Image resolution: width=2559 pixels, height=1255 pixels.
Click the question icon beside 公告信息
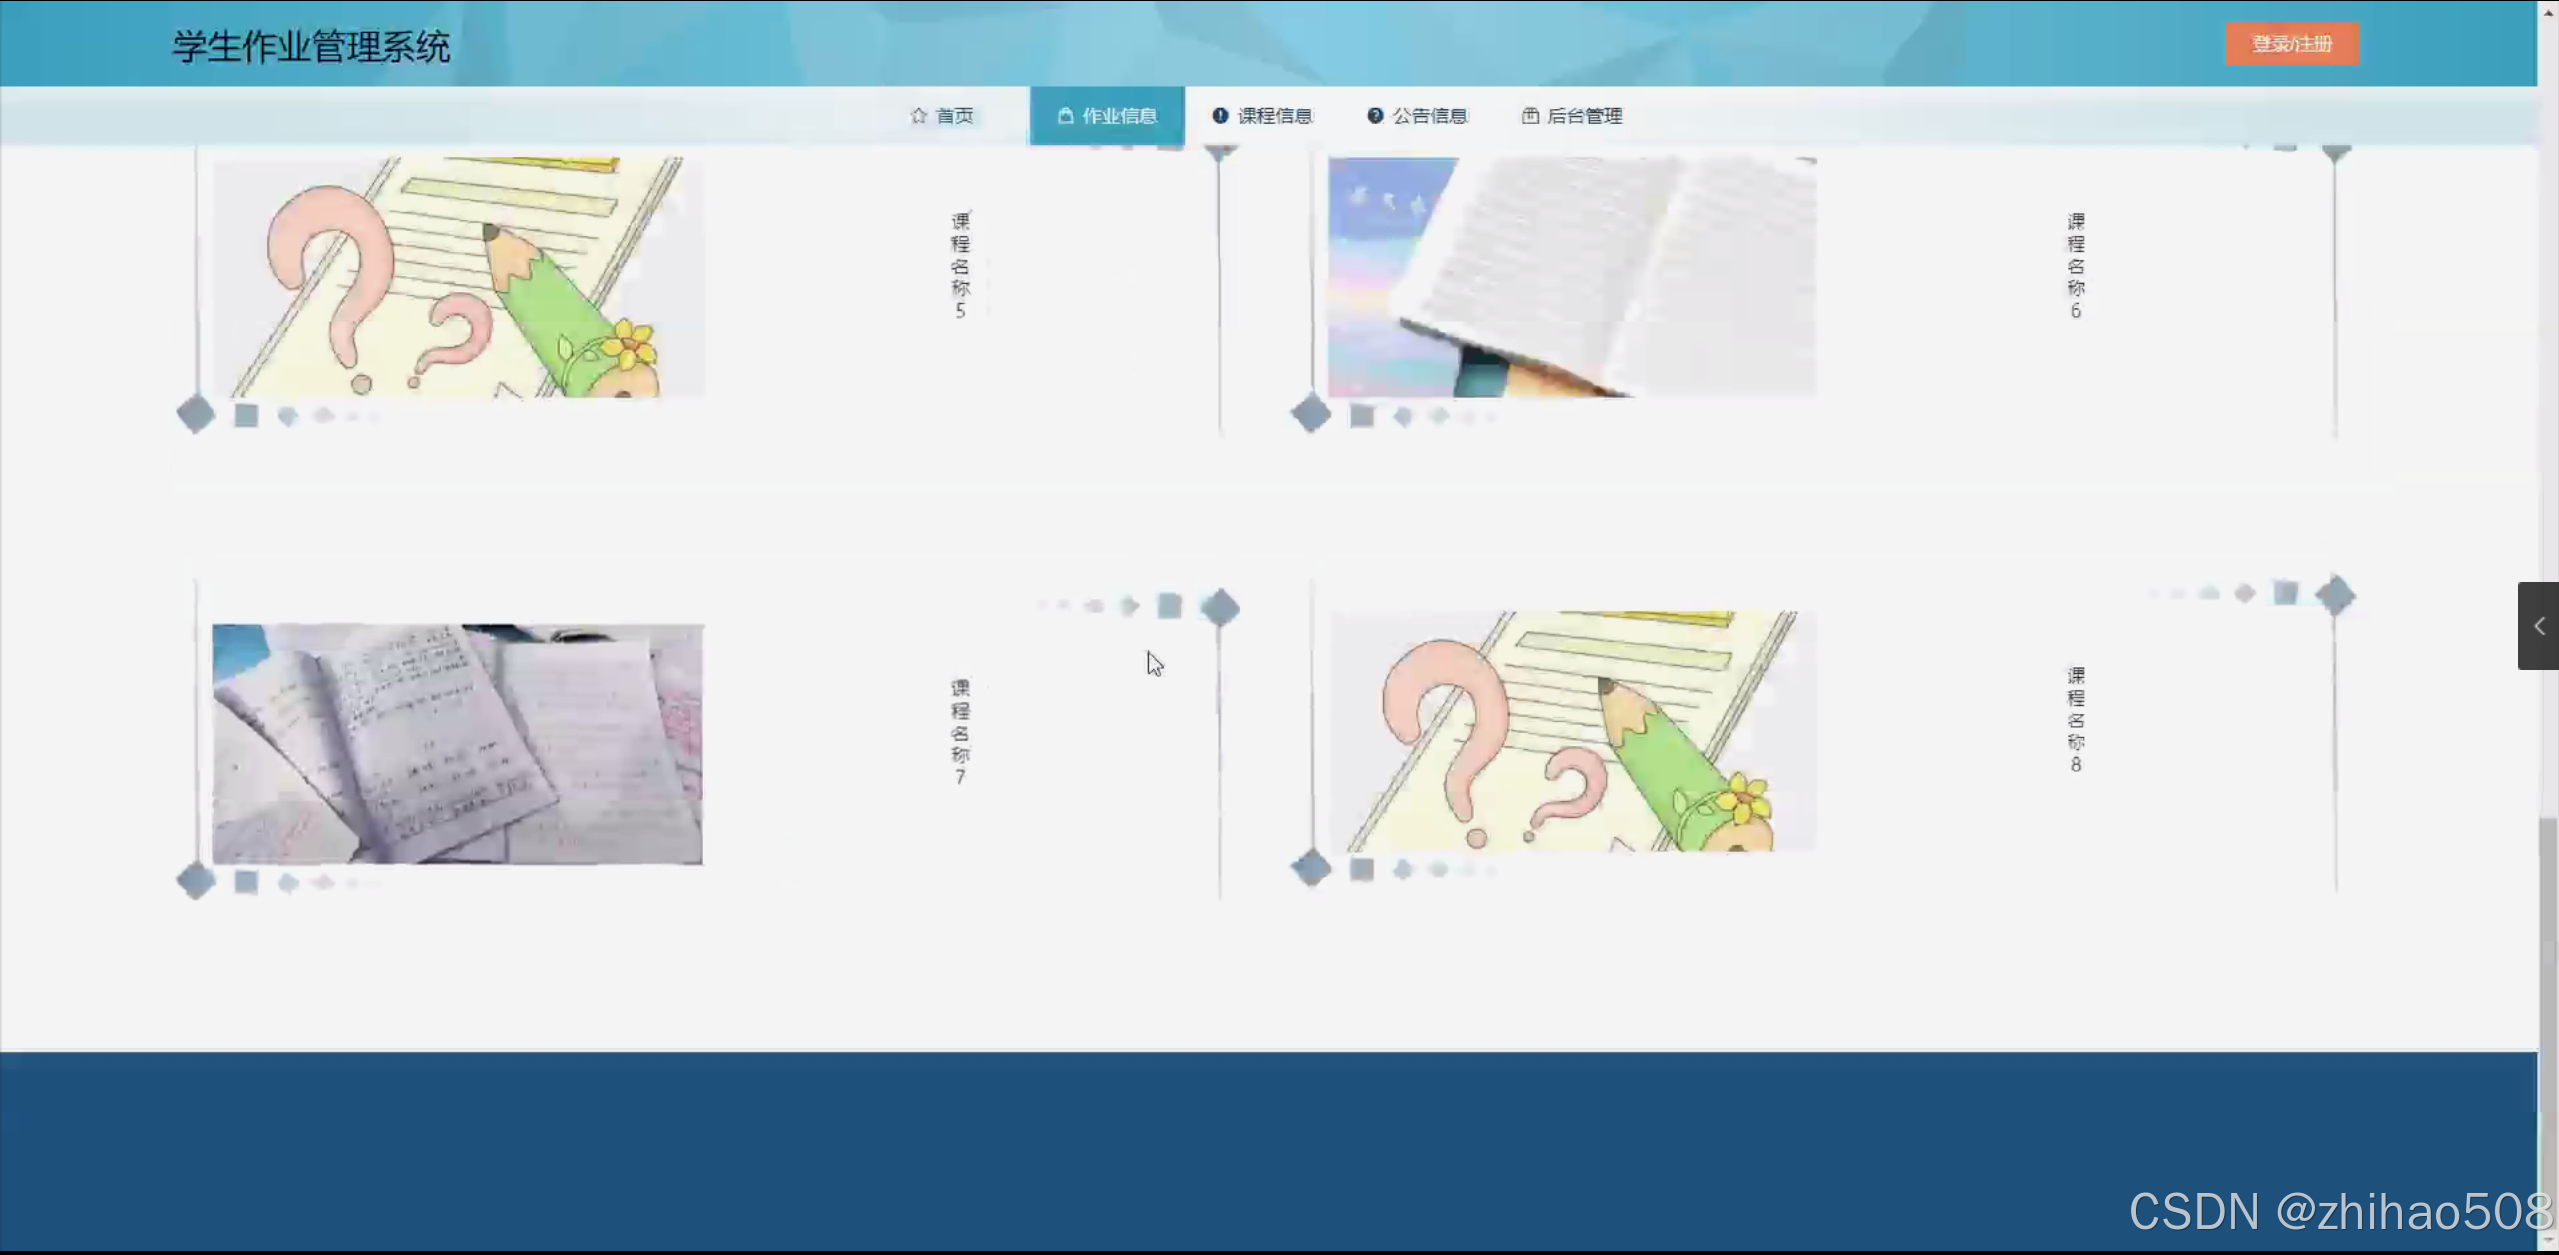coord(1375,116)
